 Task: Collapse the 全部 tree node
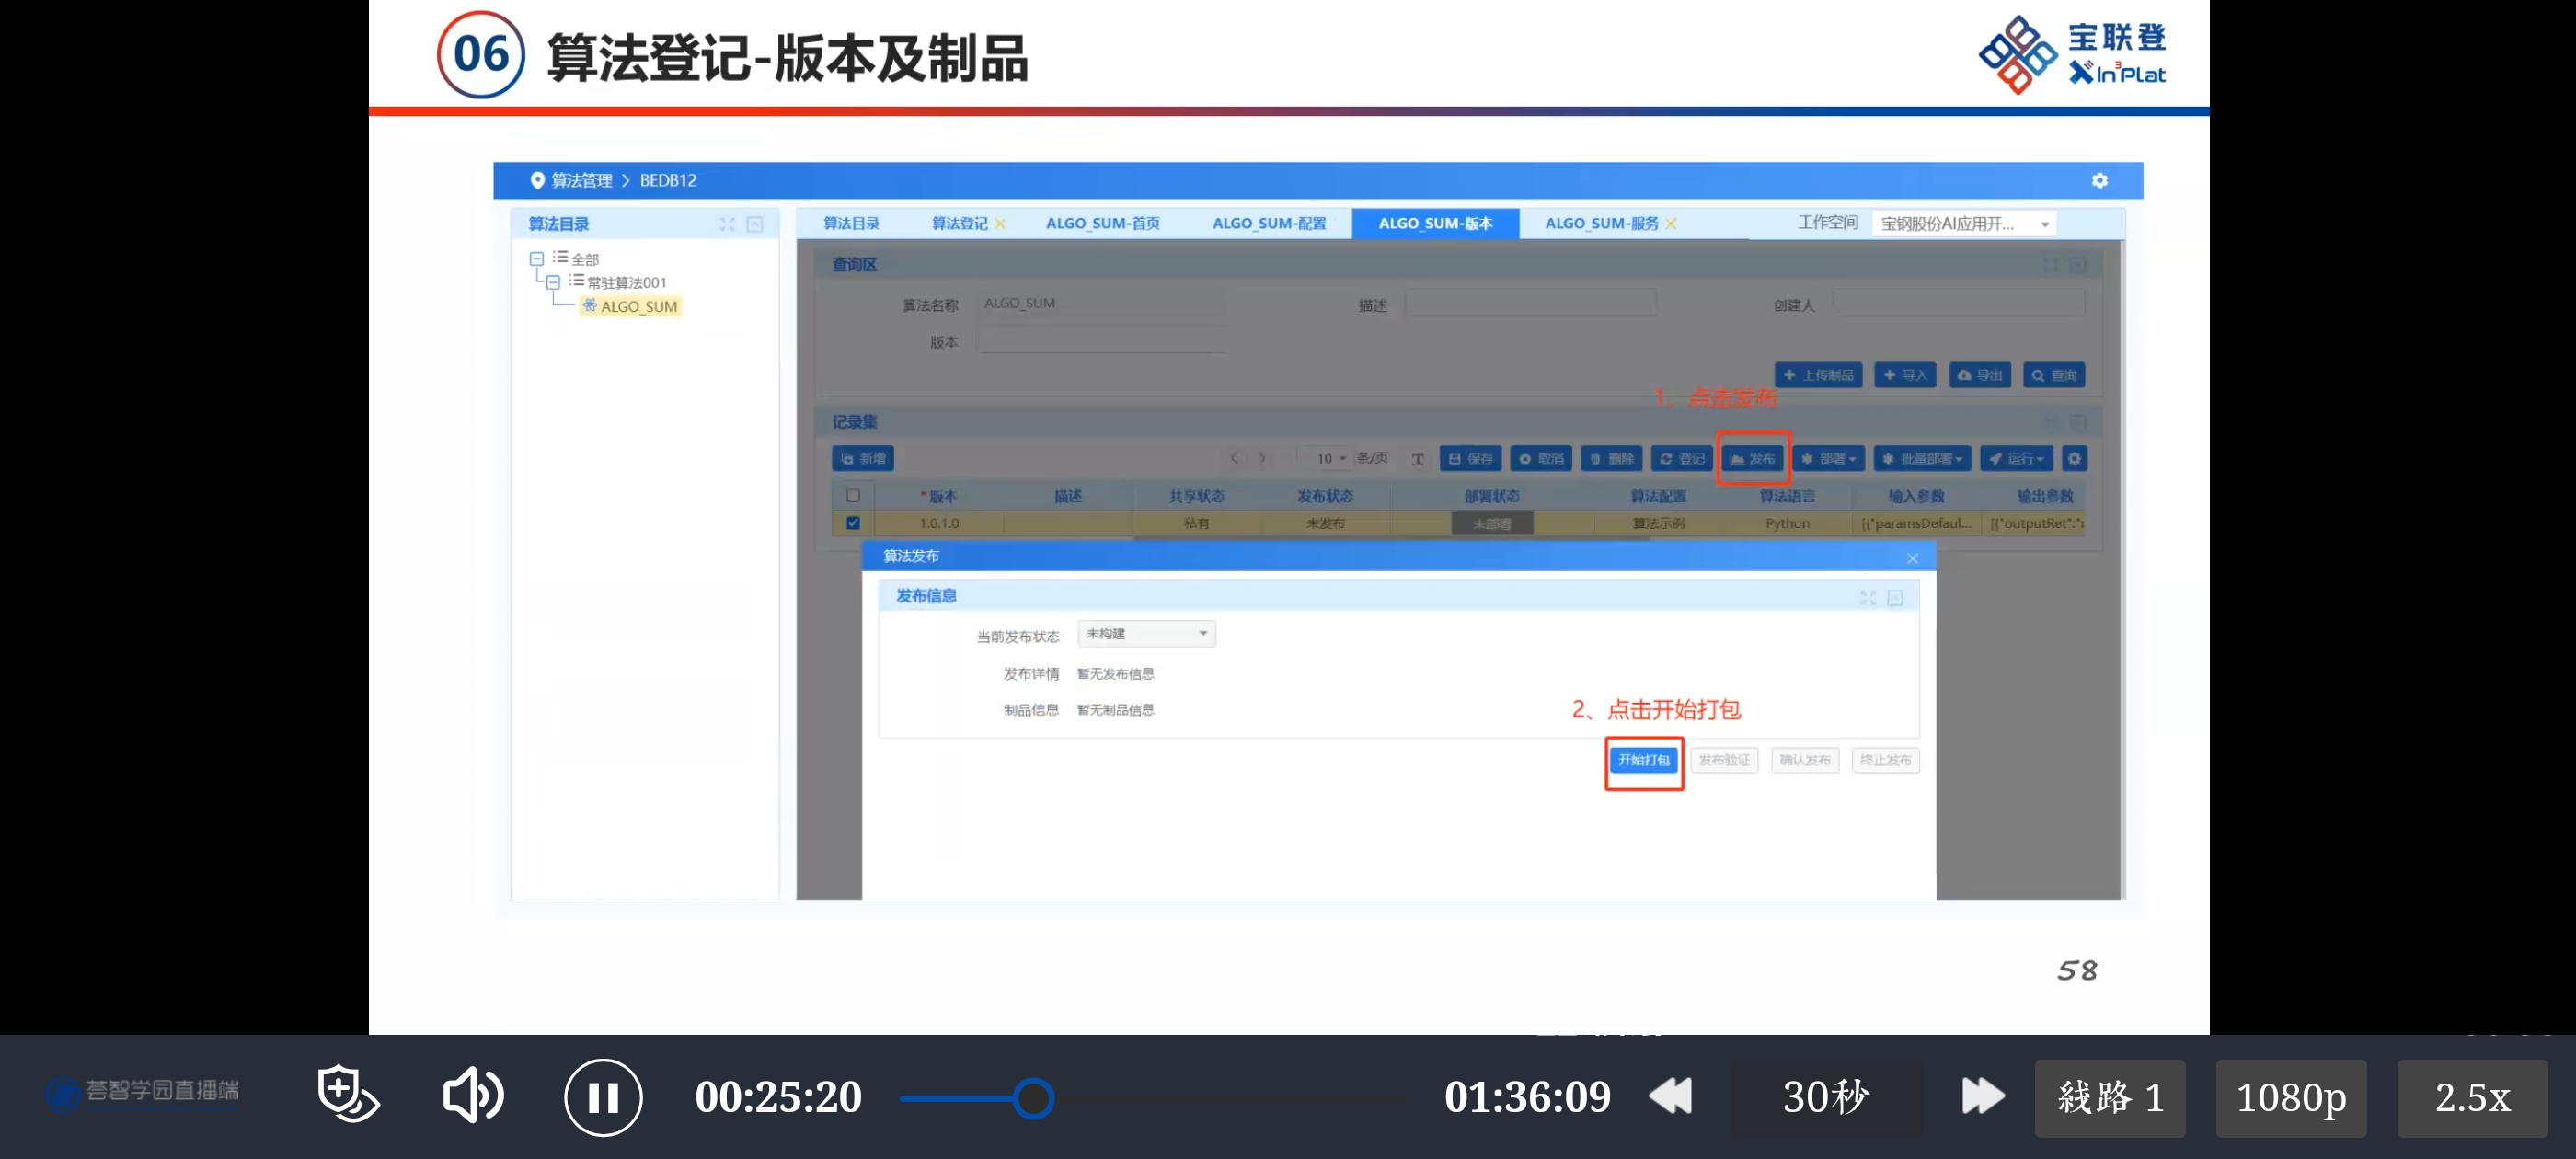pos(537,258)
